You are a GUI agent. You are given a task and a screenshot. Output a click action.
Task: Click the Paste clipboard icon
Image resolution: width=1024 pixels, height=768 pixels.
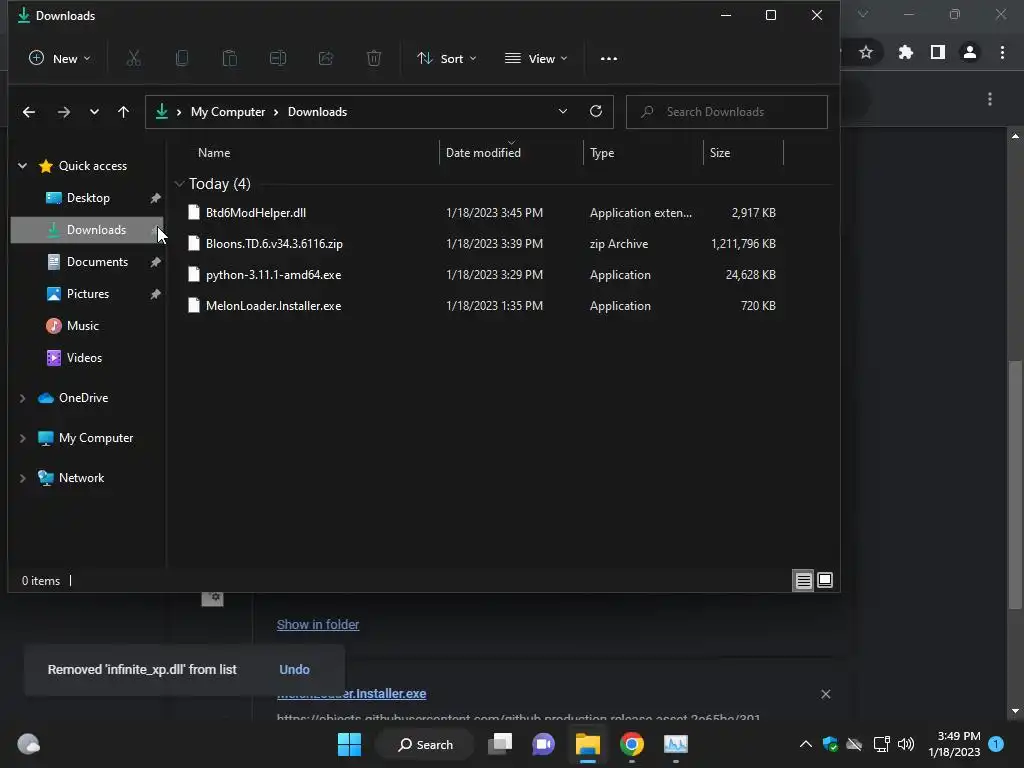[x=230, y=59]
